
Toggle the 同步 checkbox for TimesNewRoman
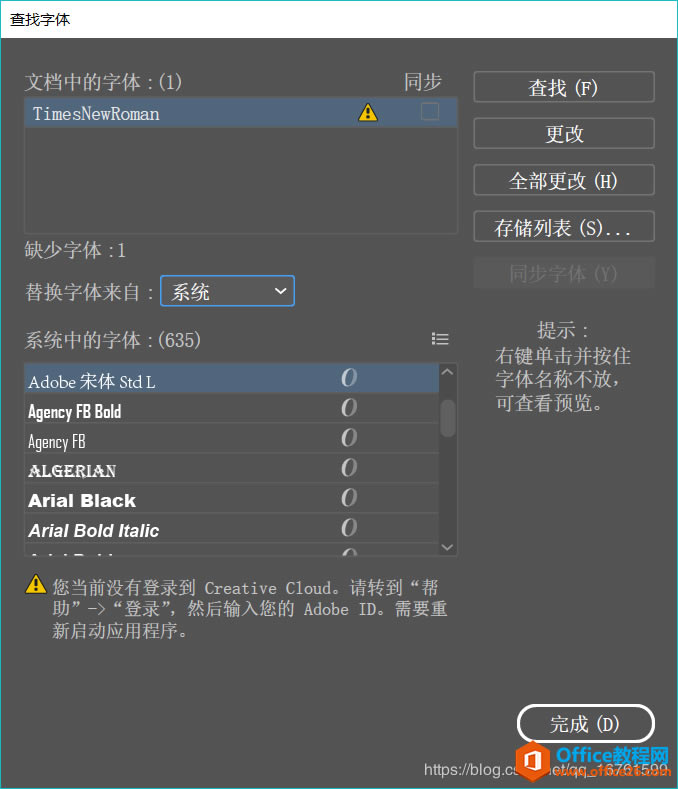pyautogui.click(x=430, y=112)
